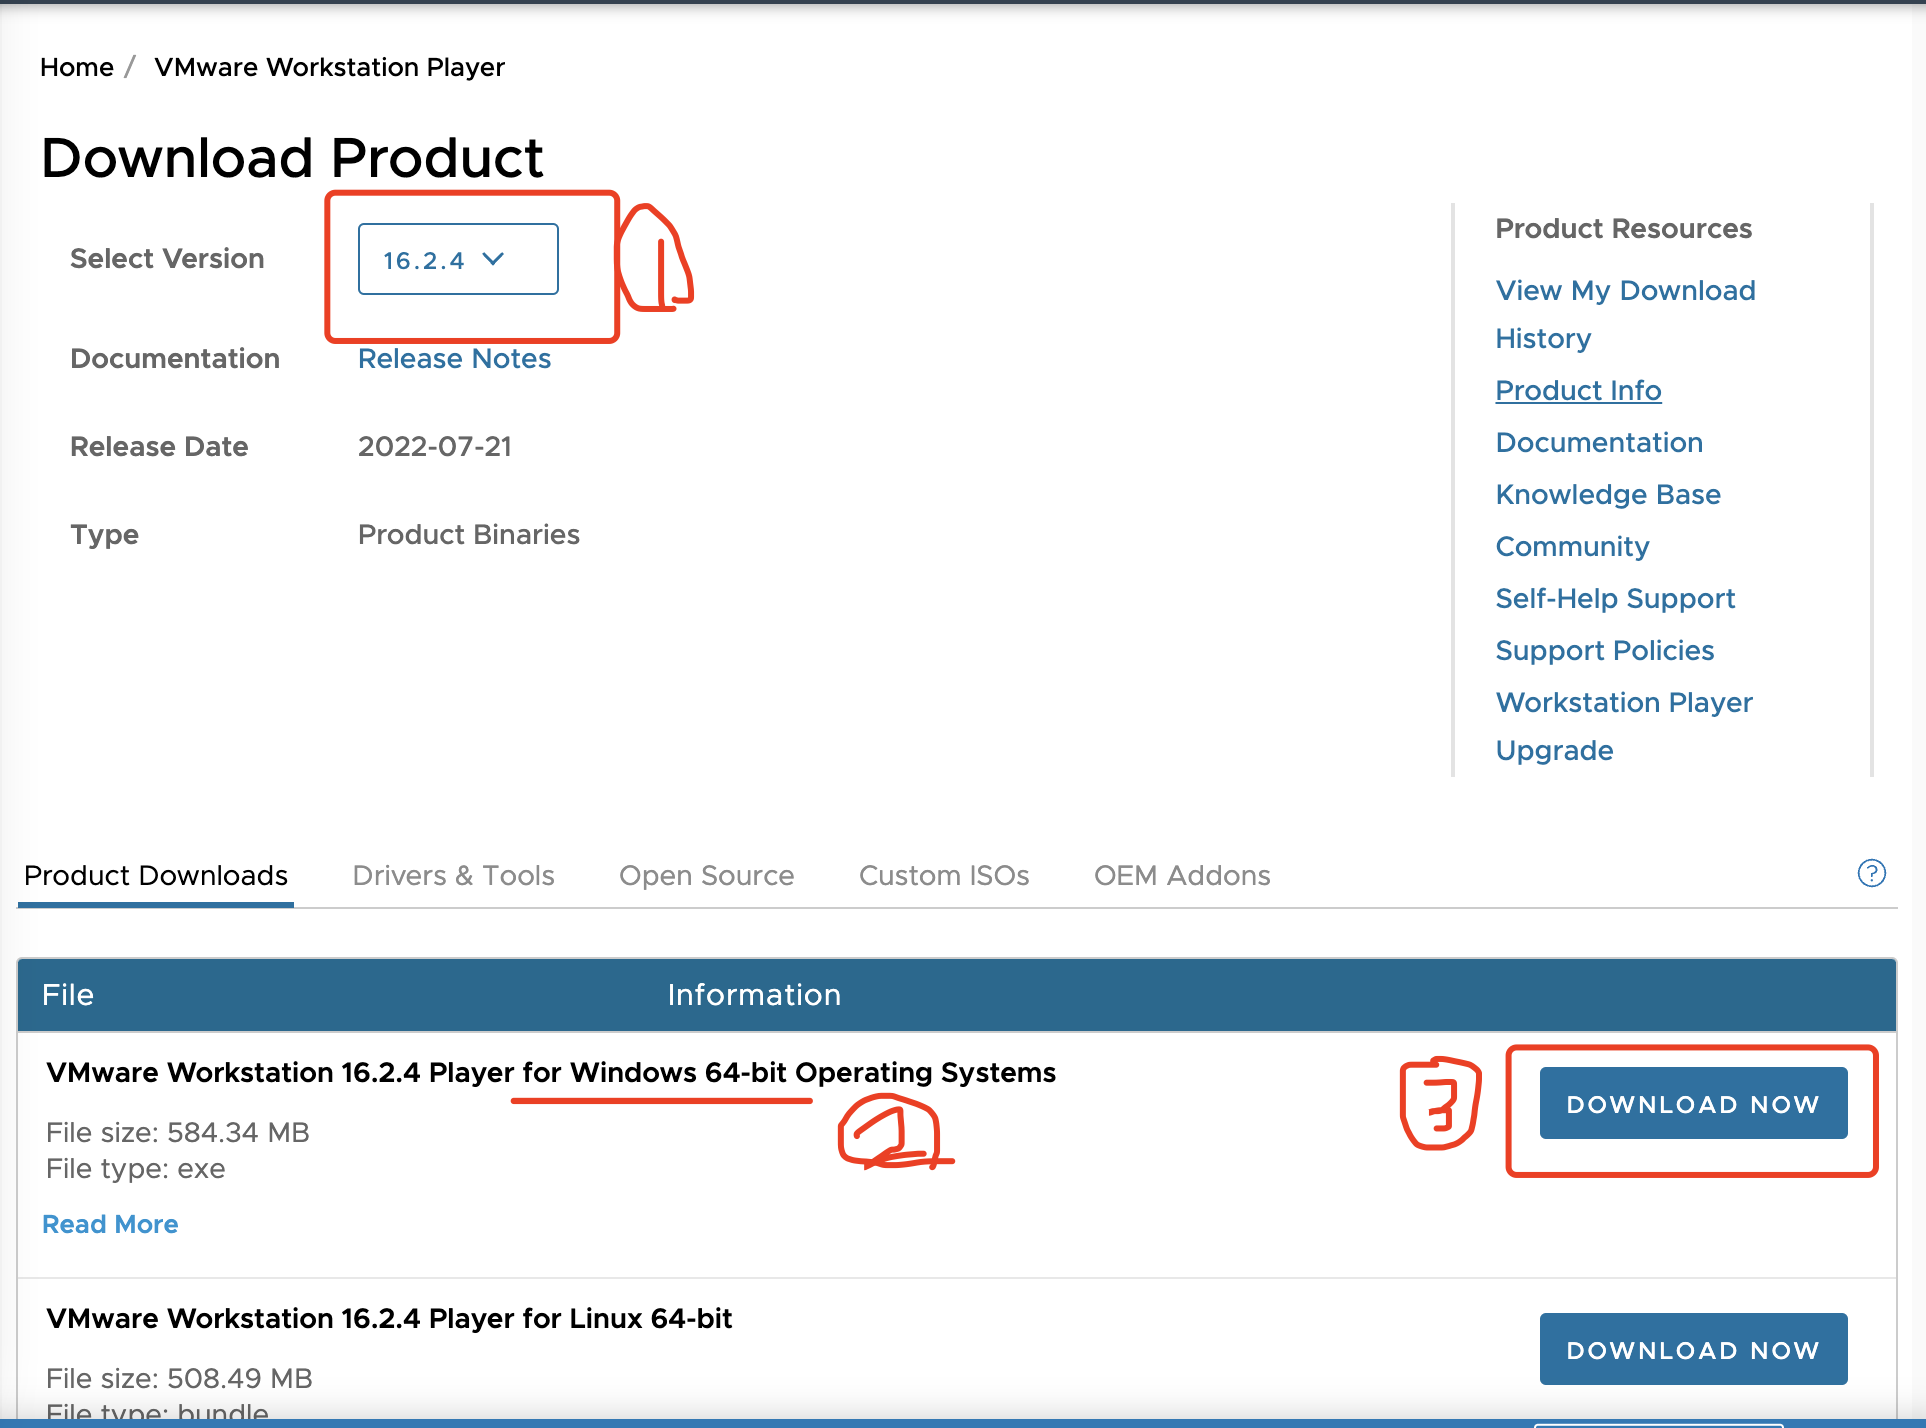The height and width of the screenshot is (1428, 1926).
Task: Click the Product Resources heading
Action: pyautogui.click(x=1624, y=228)
